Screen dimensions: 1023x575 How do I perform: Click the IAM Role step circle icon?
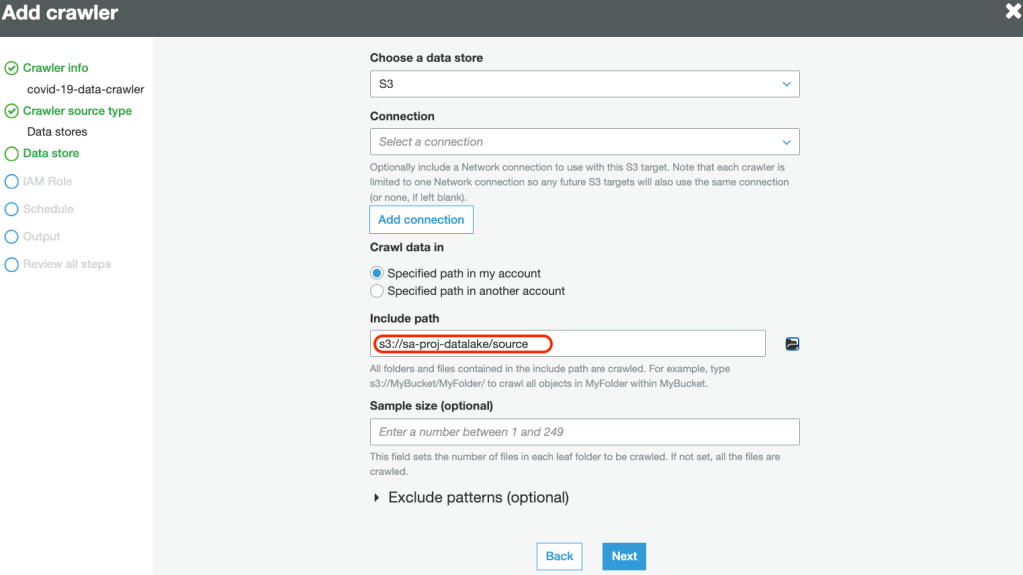(x=12, y=182)
